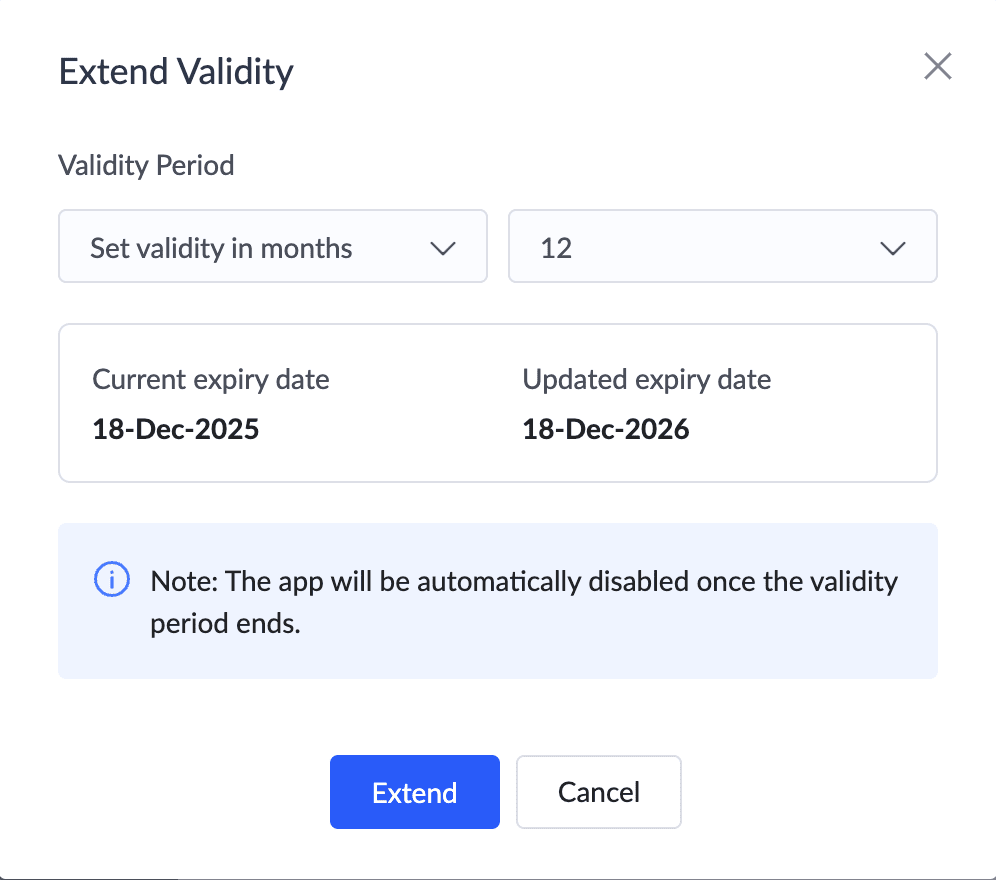This screenshot has height=880, width=996.
Task: Open the months dropdown showing 12
Action: 722,246
